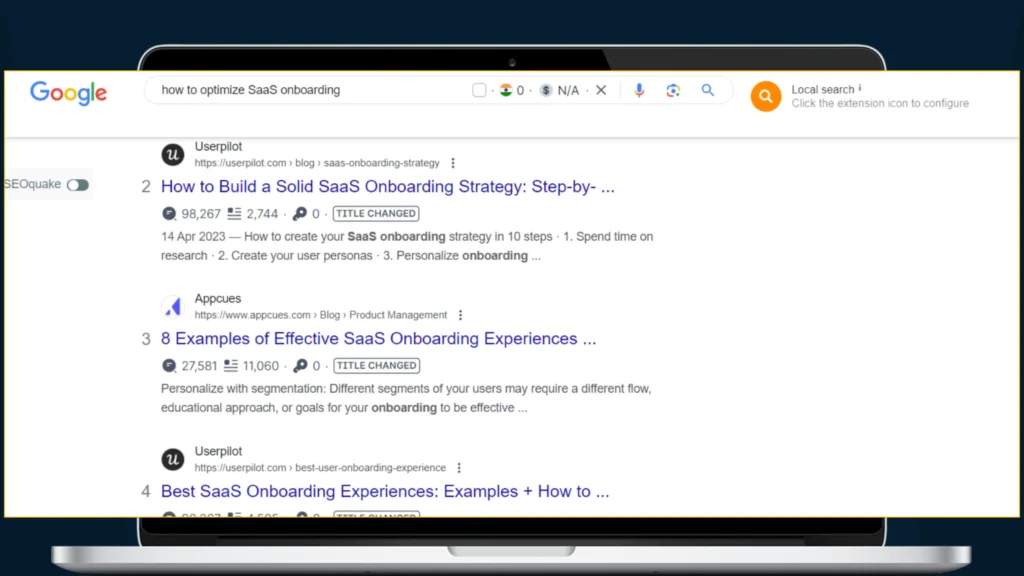
Task: Clear the search query with the X
Action: pos(601,90)
